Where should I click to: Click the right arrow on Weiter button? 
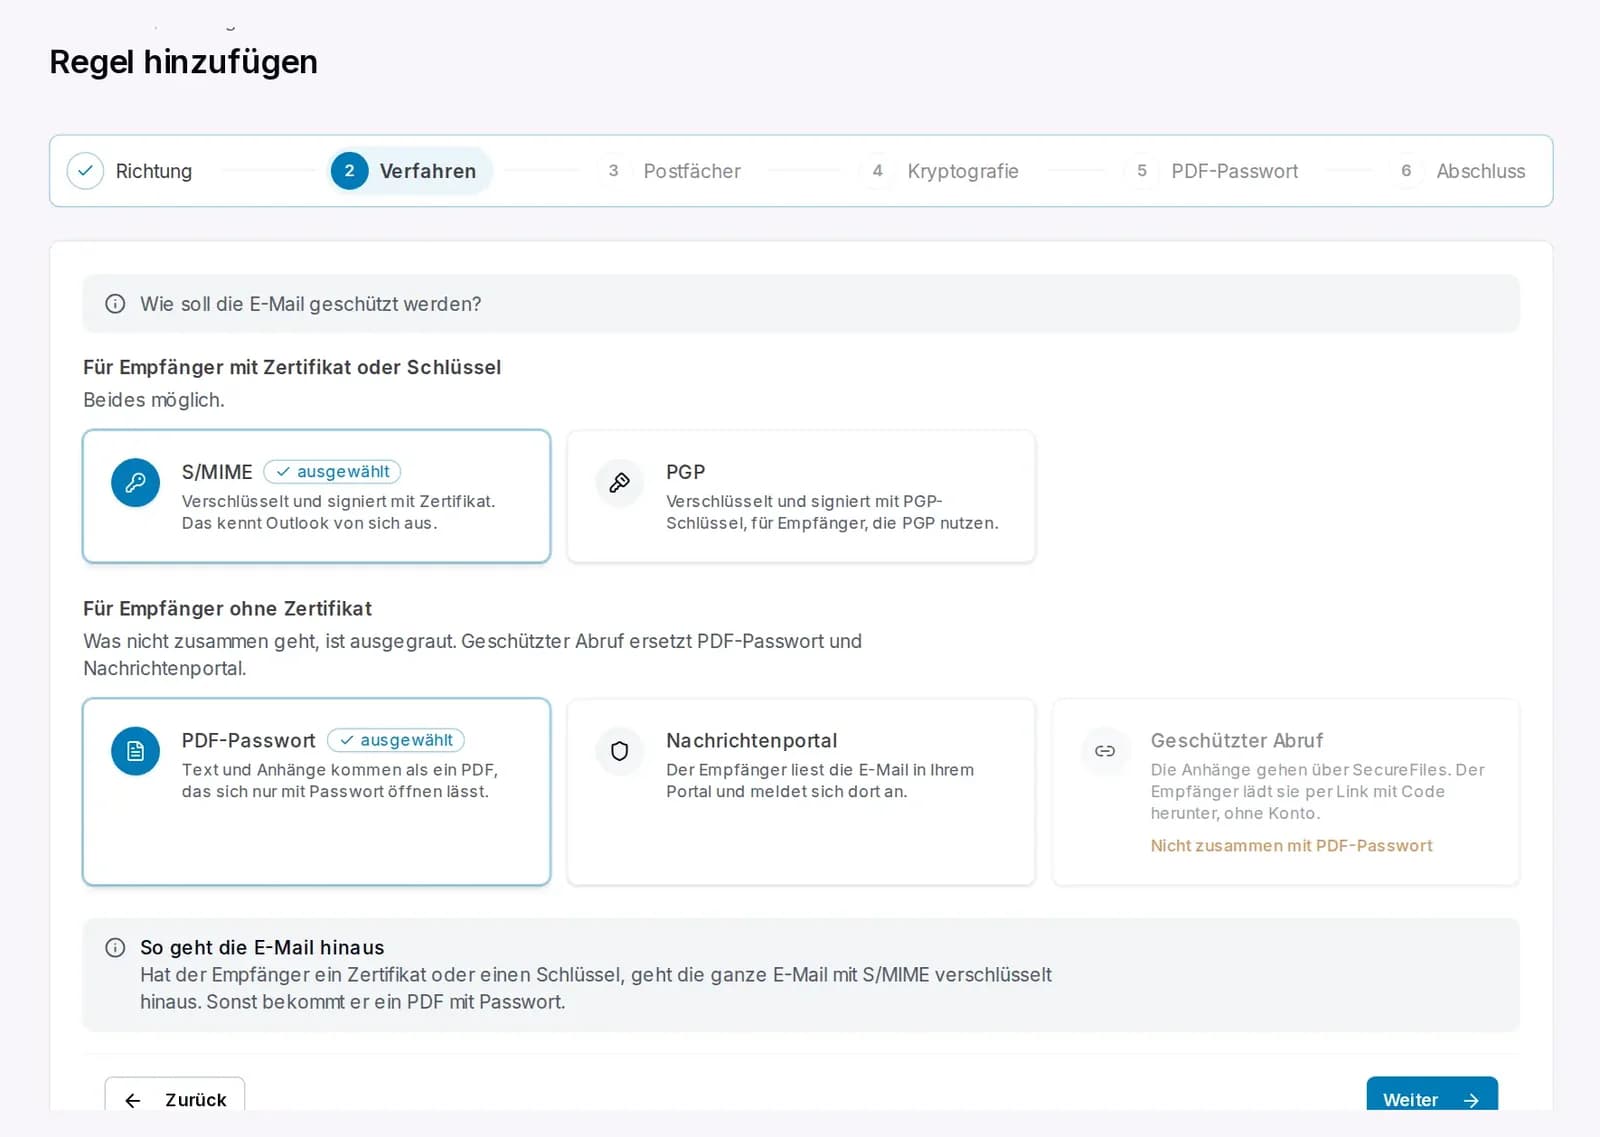[x=1471, y=1100]
